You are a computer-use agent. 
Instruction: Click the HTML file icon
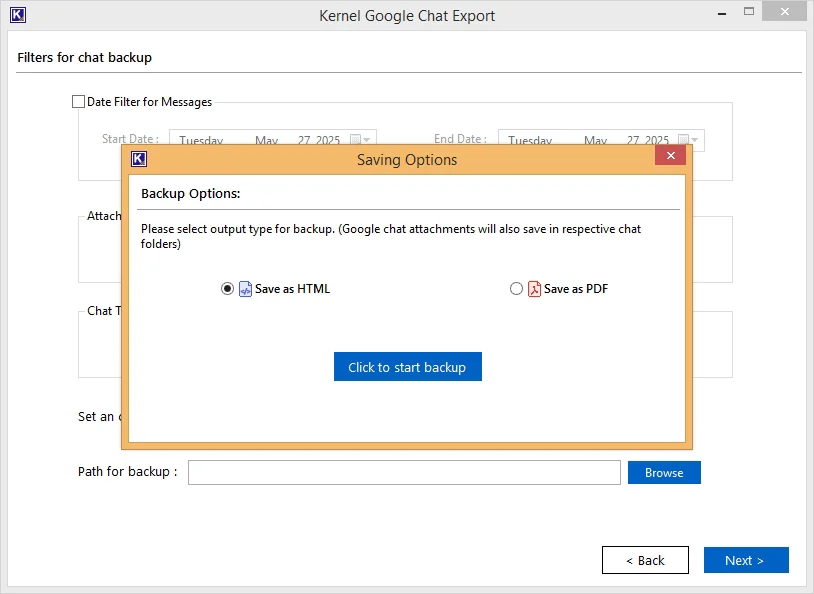[245, 289]
